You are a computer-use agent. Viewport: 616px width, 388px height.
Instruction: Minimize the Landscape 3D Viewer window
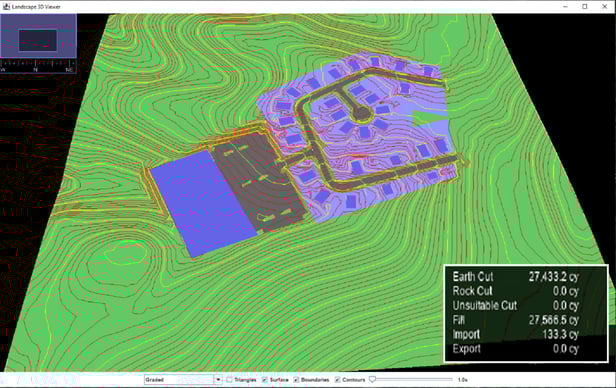(565, 7)
